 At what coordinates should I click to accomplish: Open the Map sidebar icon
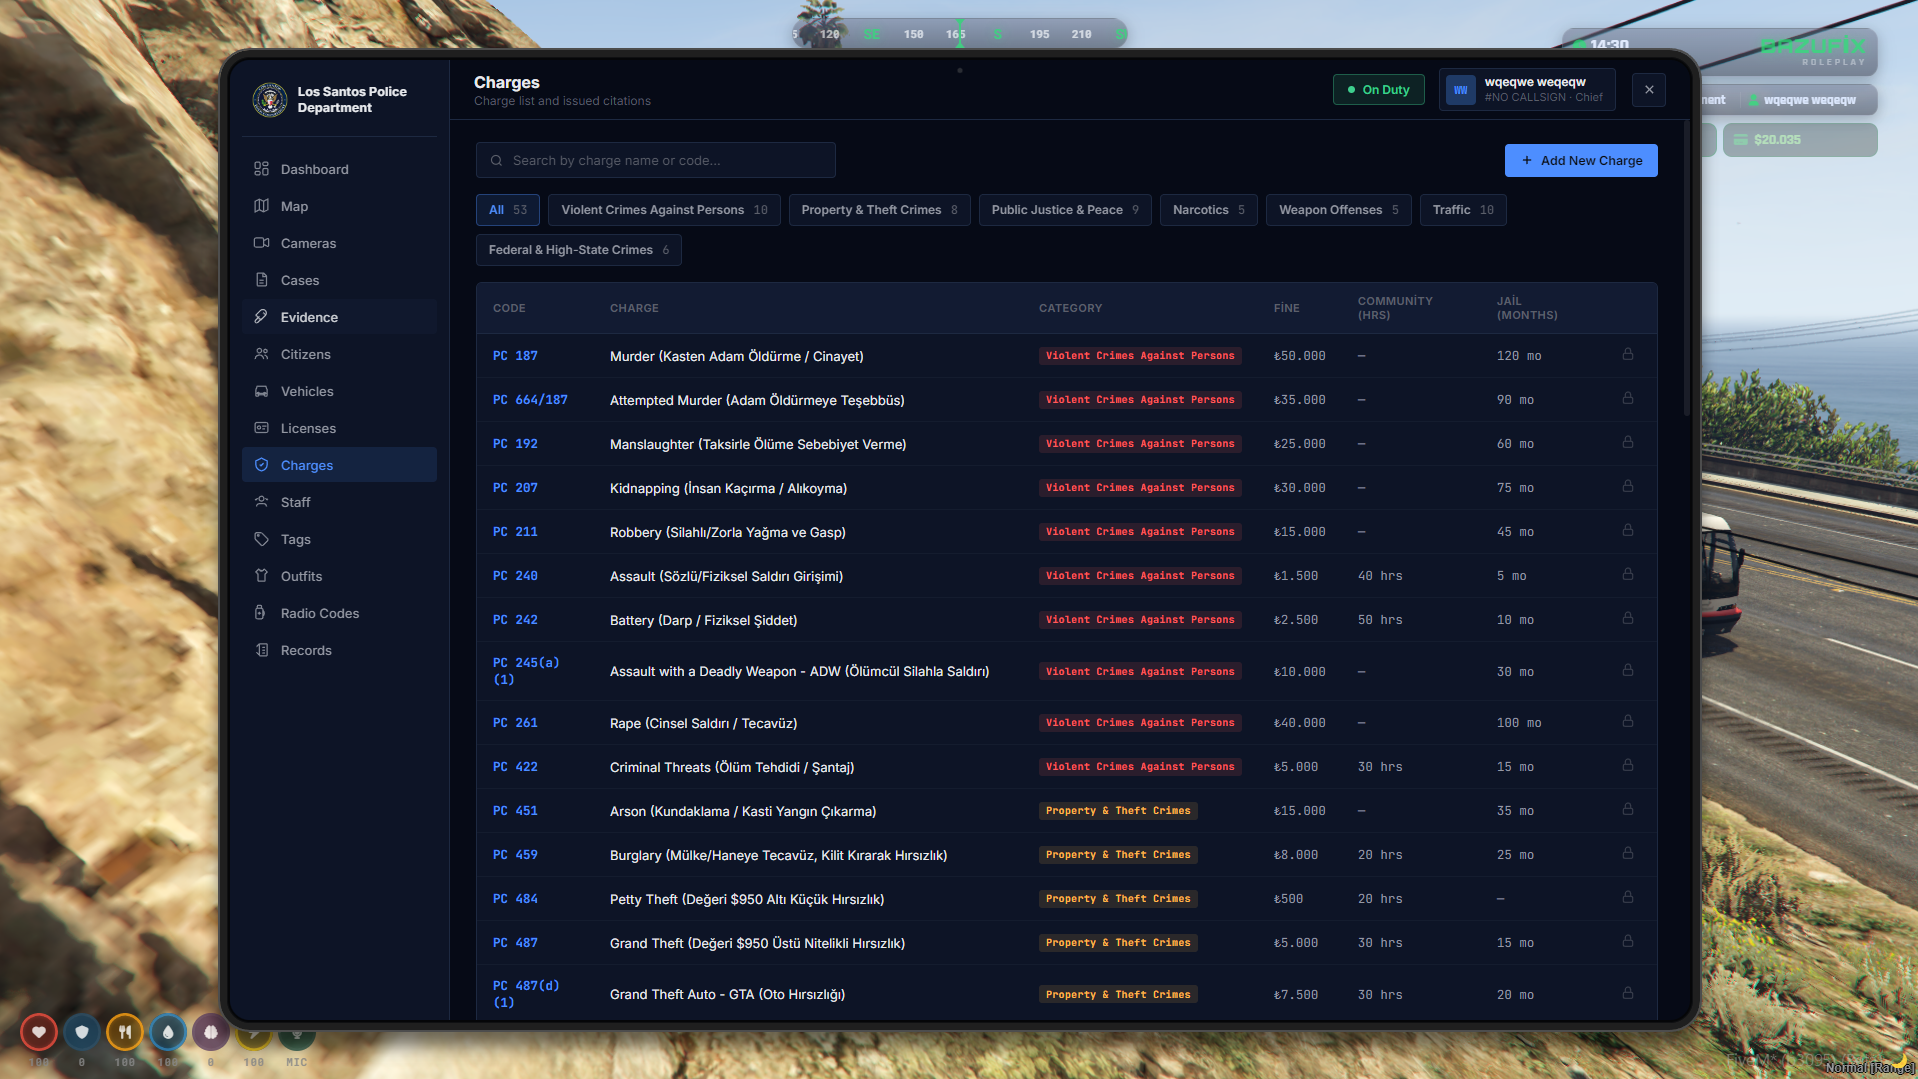click(x=261, y=206)
